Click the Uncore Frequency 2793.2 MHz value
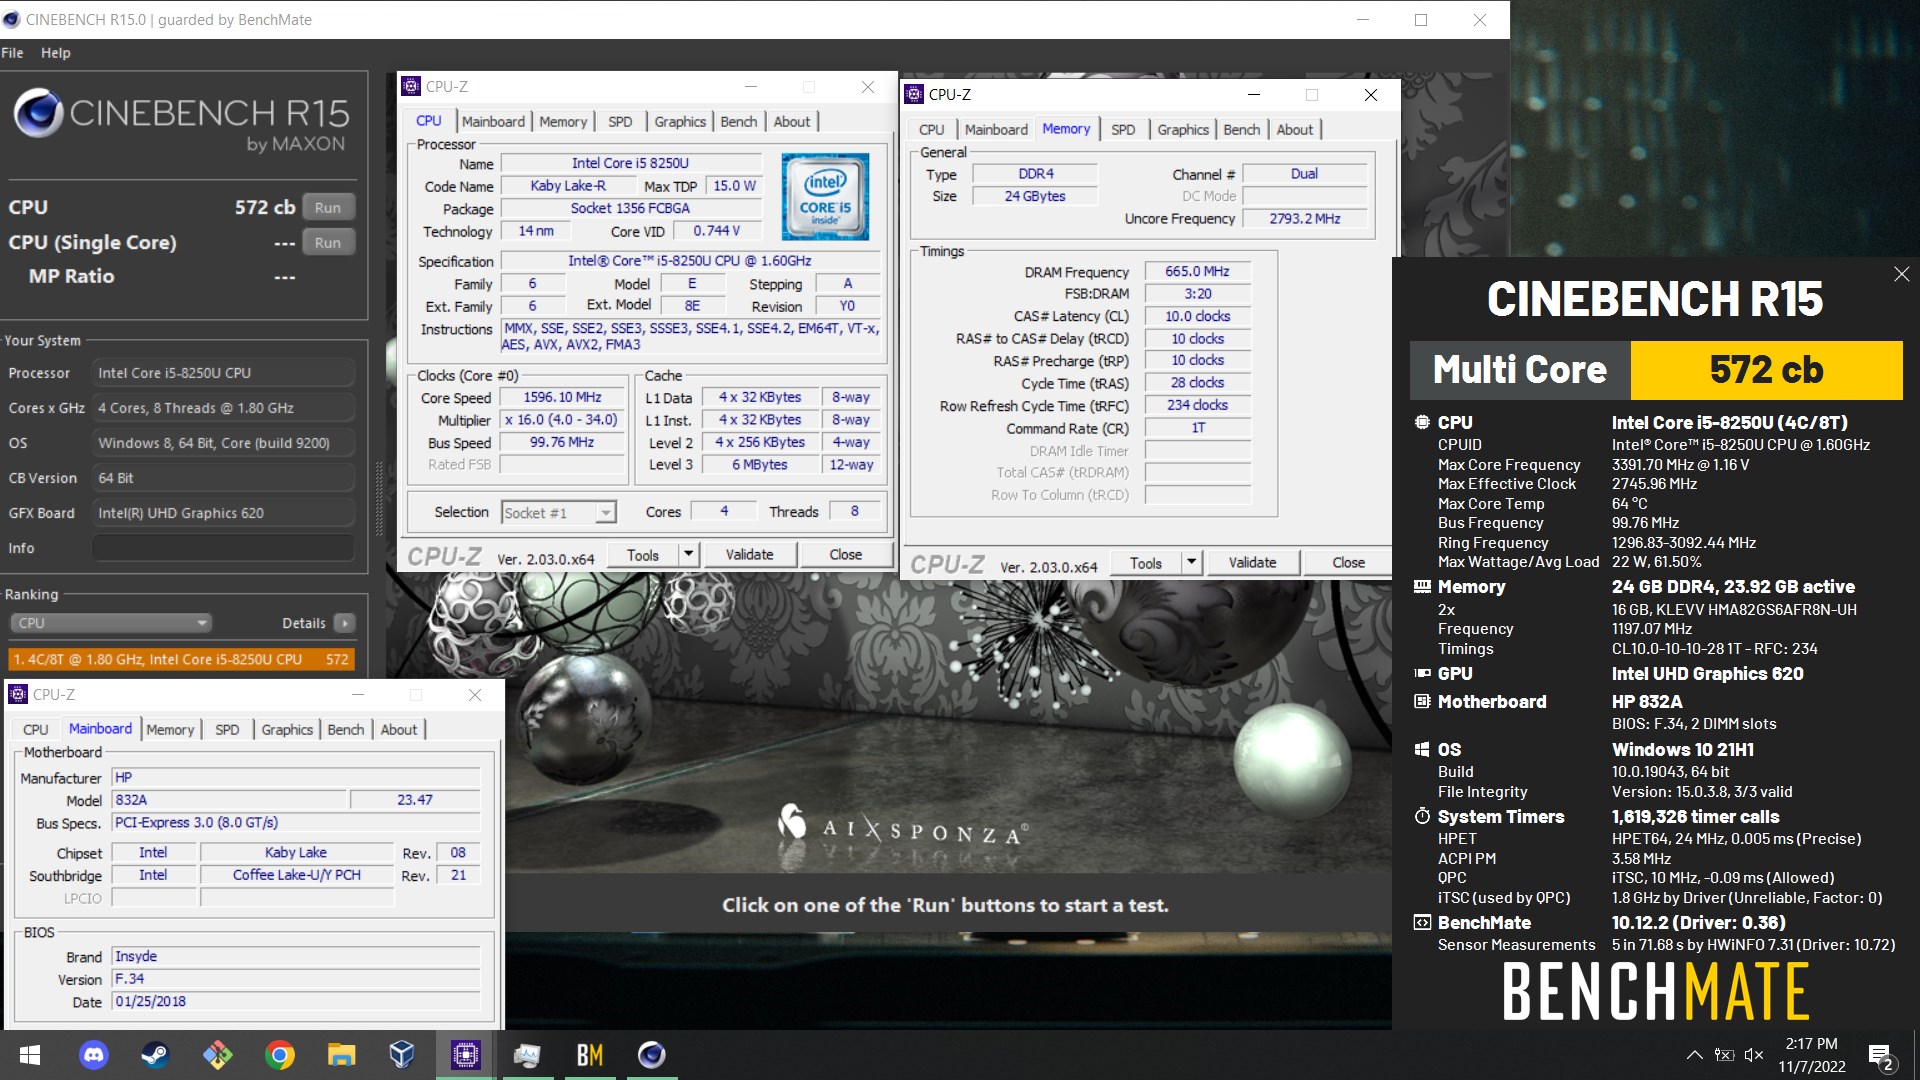 [x=1304, y=219]
